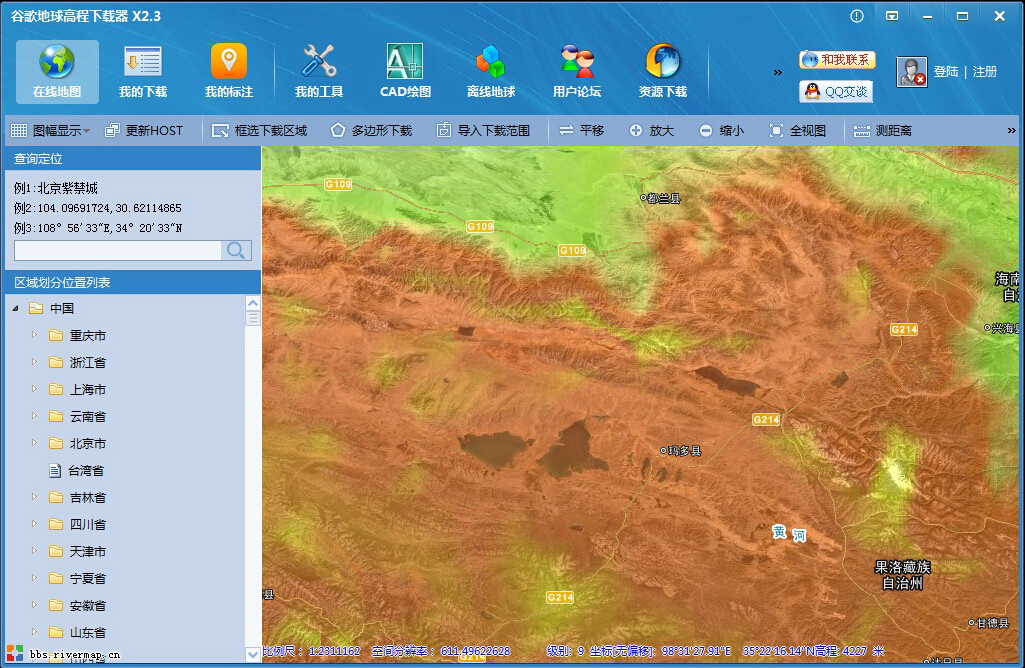This screenshot has height=668, width=1025.
Task: Open the 离线地球 offline globe icon
Action: [490, 62]
